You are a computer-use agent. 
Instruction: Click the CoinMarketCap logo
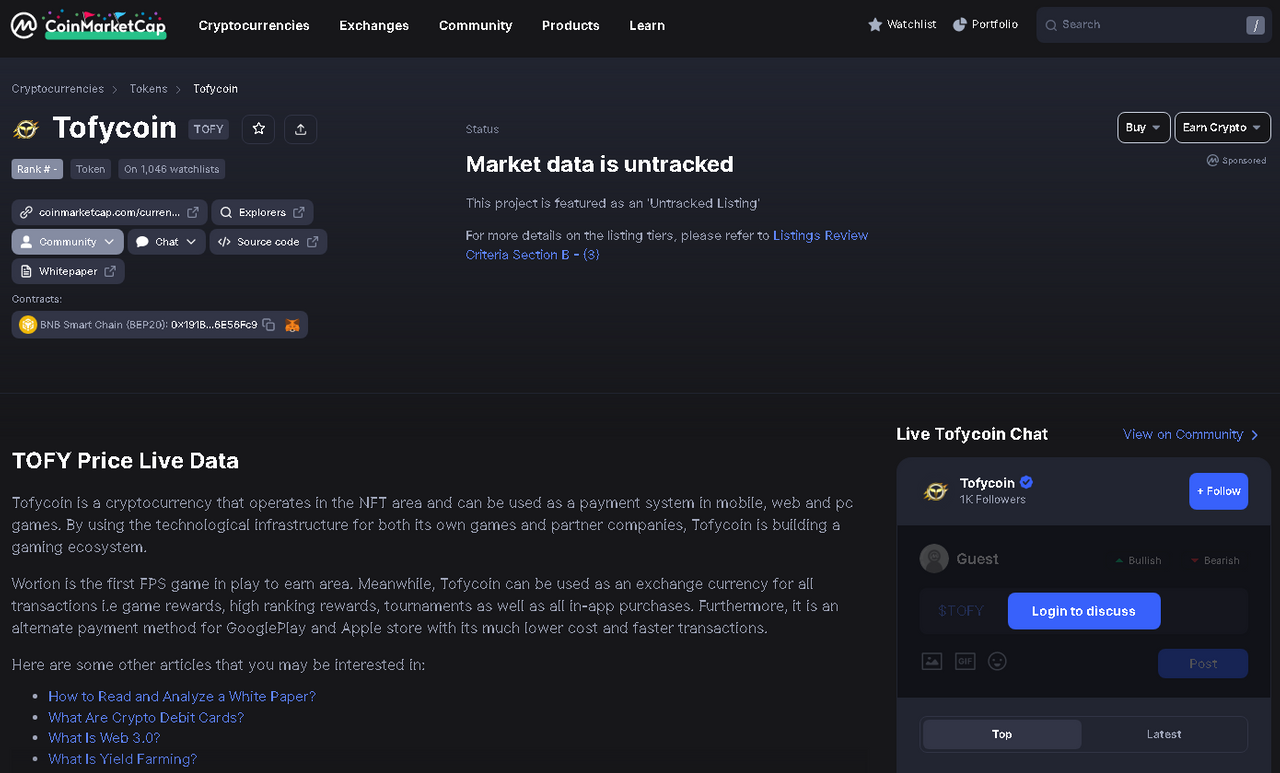(x=88, y=25)
